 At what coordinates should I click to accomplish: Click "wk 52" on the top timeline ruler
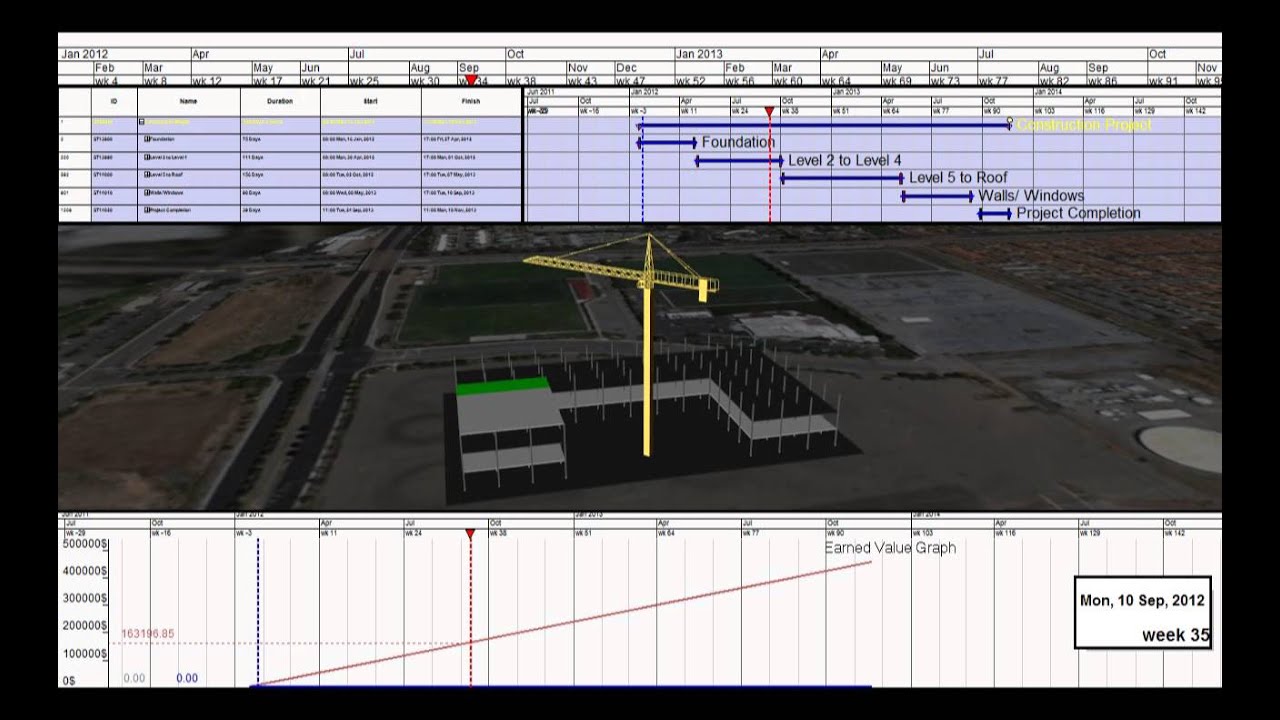[691, 81]
